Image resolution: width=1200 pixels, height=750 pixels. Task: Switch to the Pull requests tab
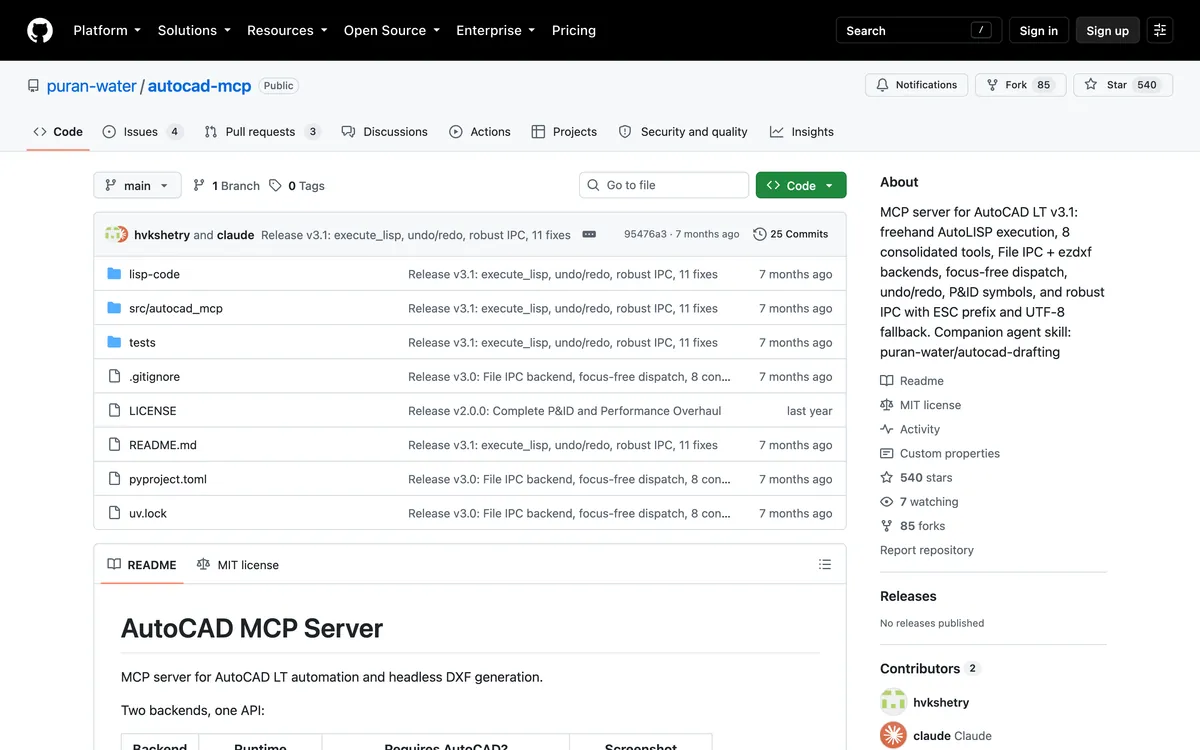262,132
